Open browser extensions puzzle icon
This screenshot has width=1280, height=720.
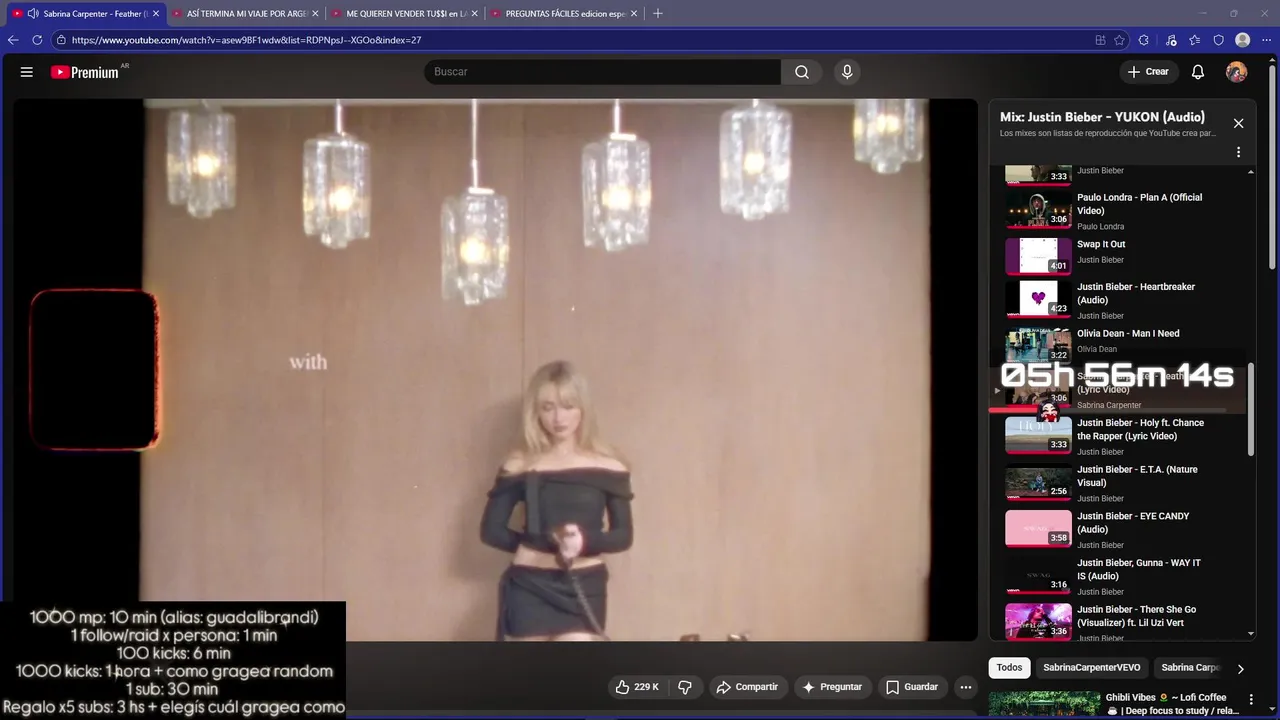point(1144,40)
